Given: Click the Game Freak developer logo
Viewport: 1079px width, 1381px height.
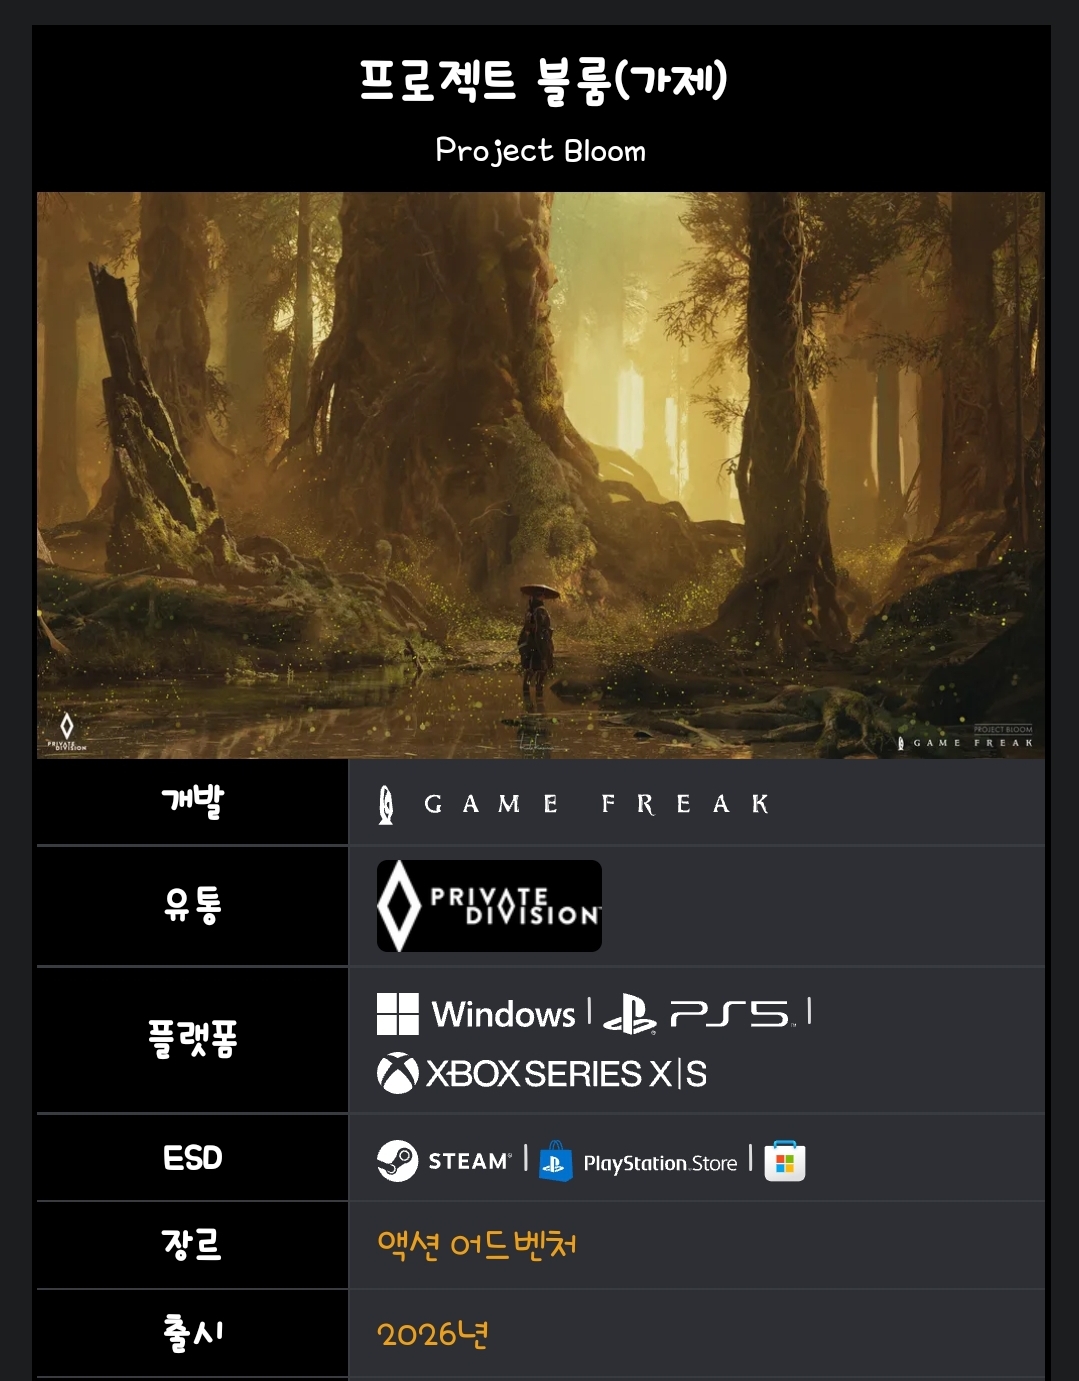Looking at the screenshot, I should [x=573, y=804].
